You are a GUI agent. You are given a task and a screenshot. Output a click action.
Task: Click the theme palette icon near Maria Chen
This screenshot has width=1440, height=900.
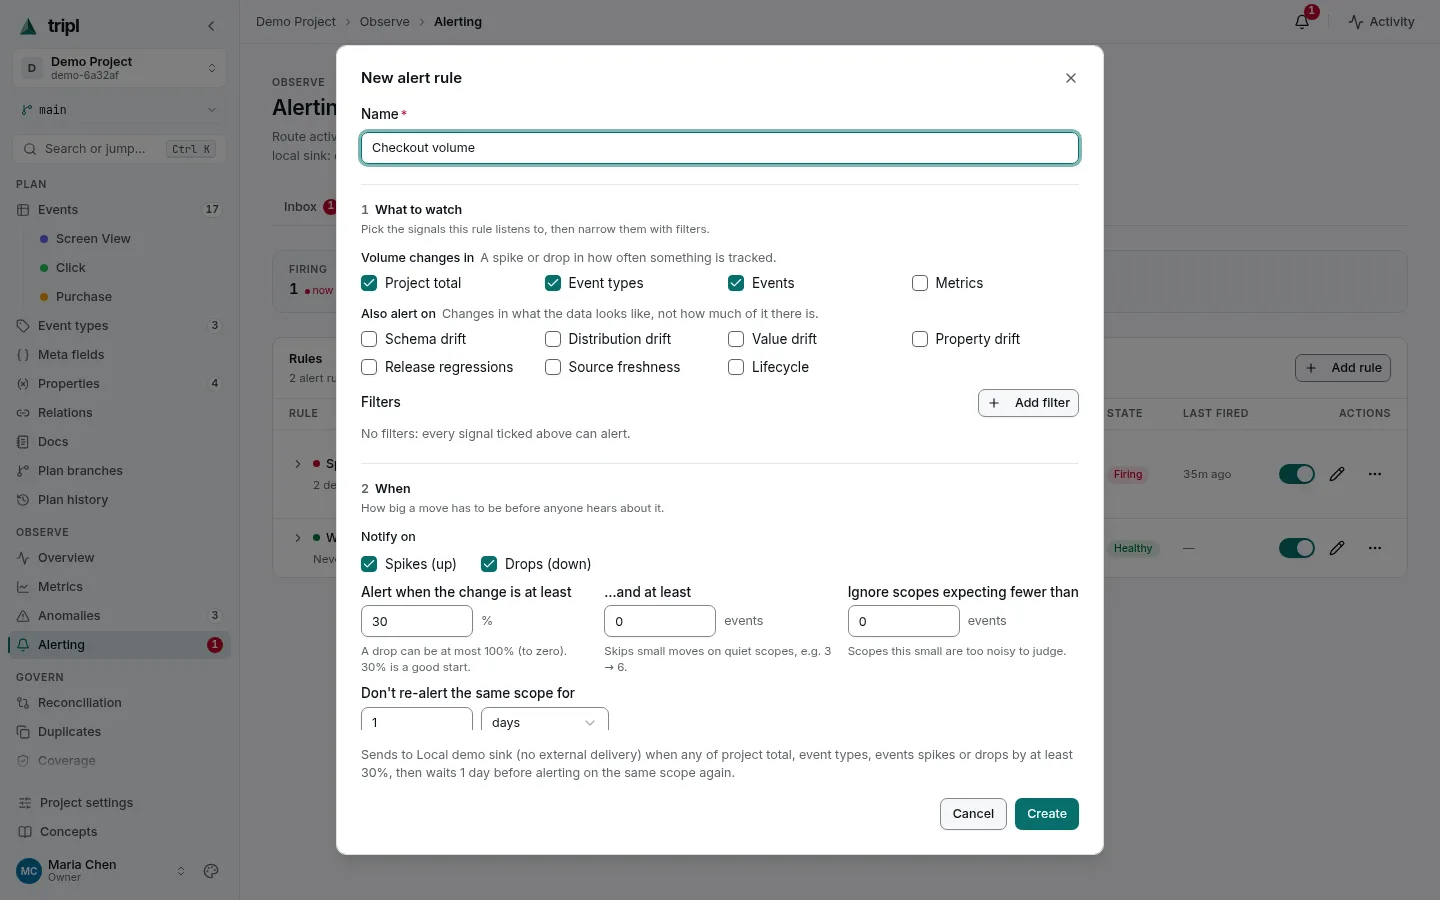click(x=211, y=871)
